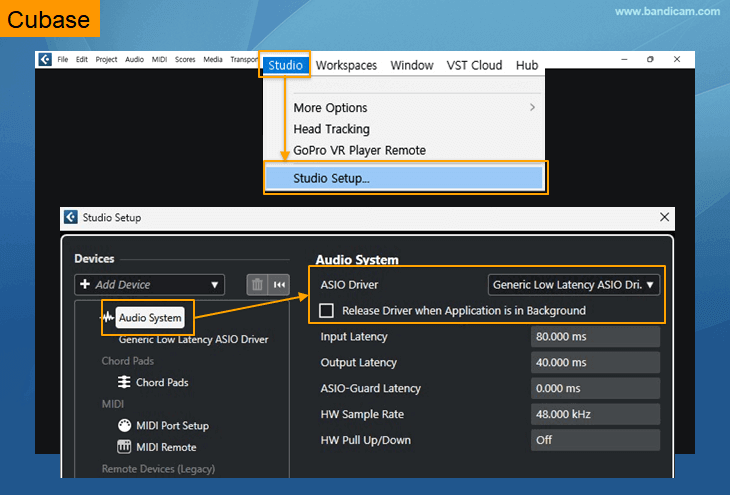Choose Studio Setup... menu entry
730x495 pixels.
click(x=404, y=178)
